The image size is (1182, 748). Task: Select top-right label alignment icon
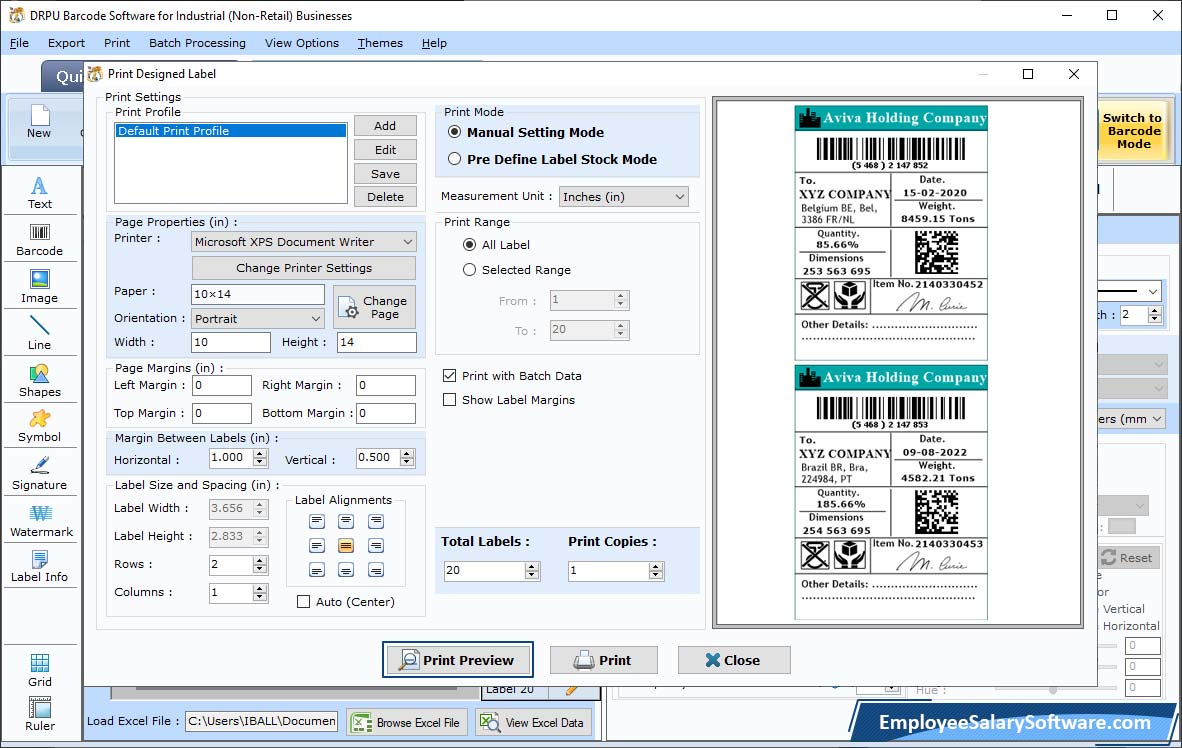click(x=375, y=521)
